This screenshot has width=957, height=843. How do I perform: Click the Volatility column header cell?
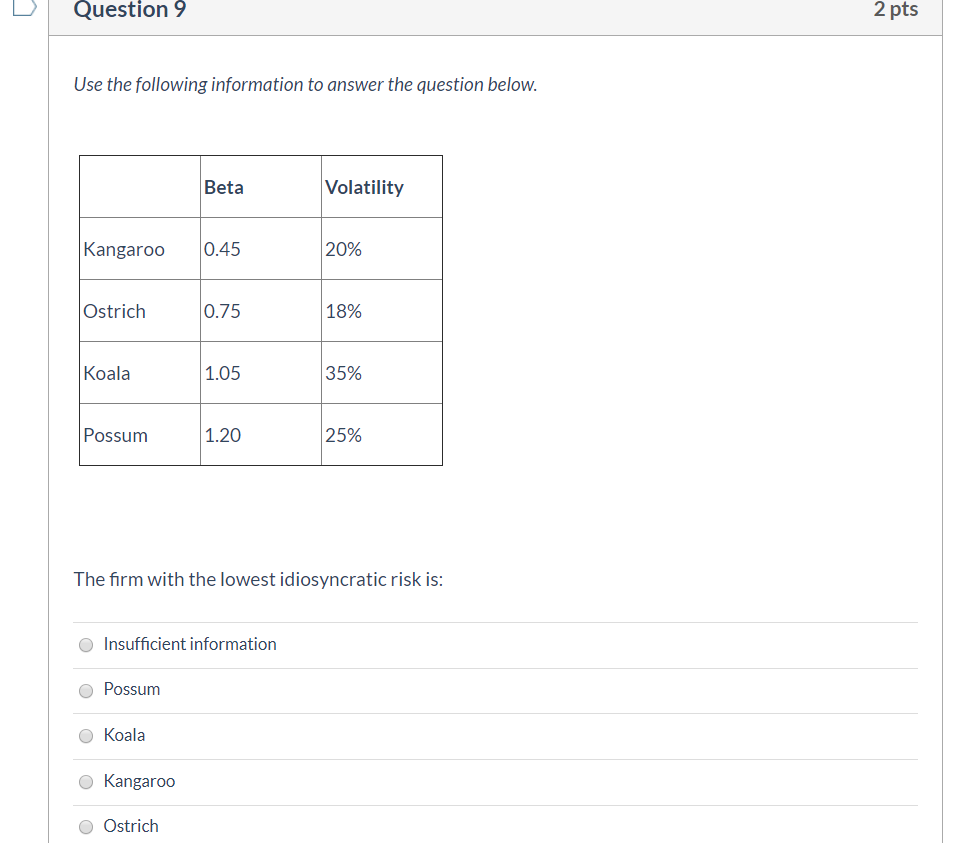(364, 187)
